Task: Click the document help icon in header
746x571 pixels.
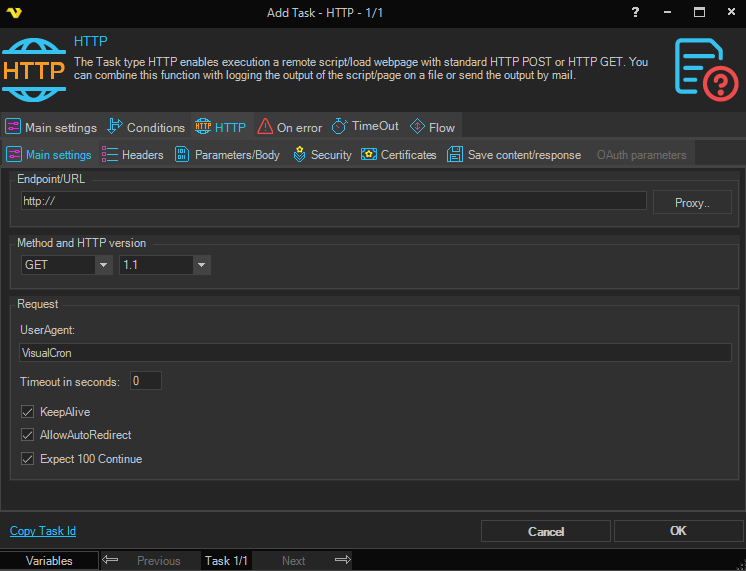Action: pos(706,69)
